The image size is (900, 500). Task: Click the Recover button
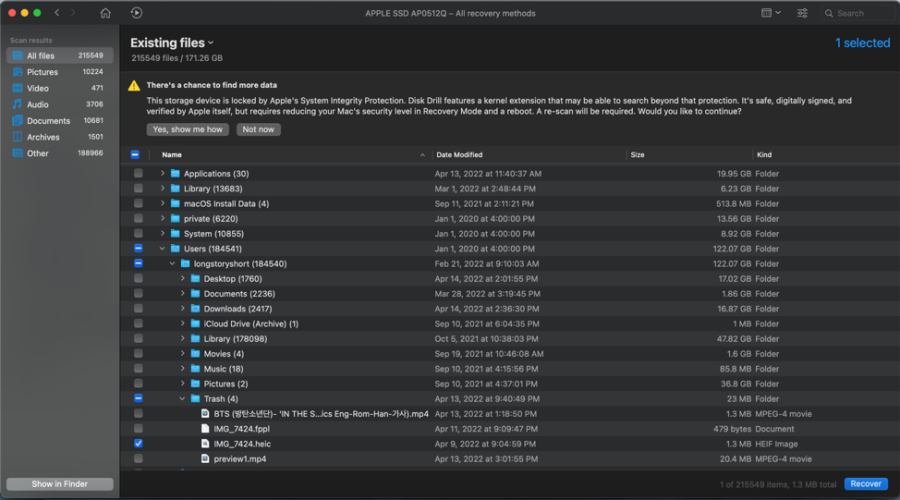[x=866, y=484]
